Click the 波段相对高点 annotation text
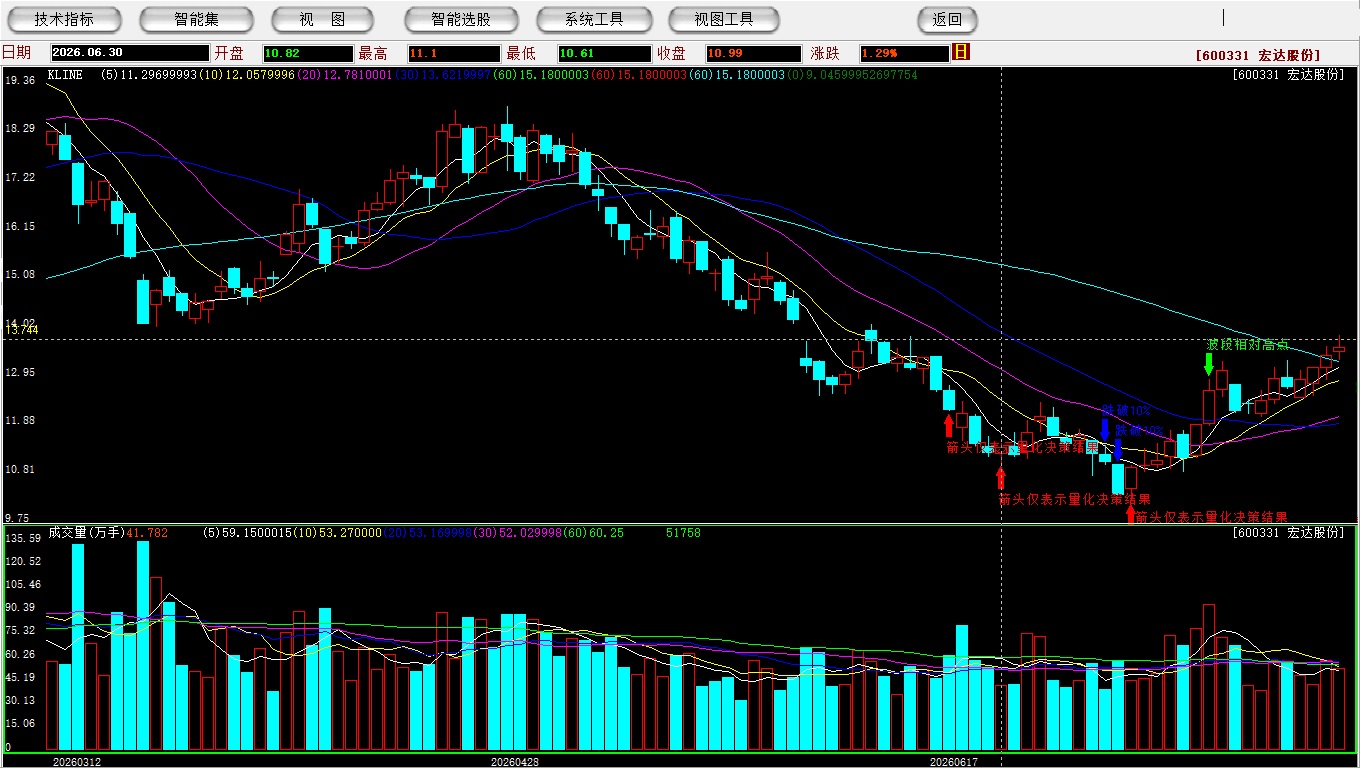The width and height of the screenshot is (1360, 768). (1247, 344)
